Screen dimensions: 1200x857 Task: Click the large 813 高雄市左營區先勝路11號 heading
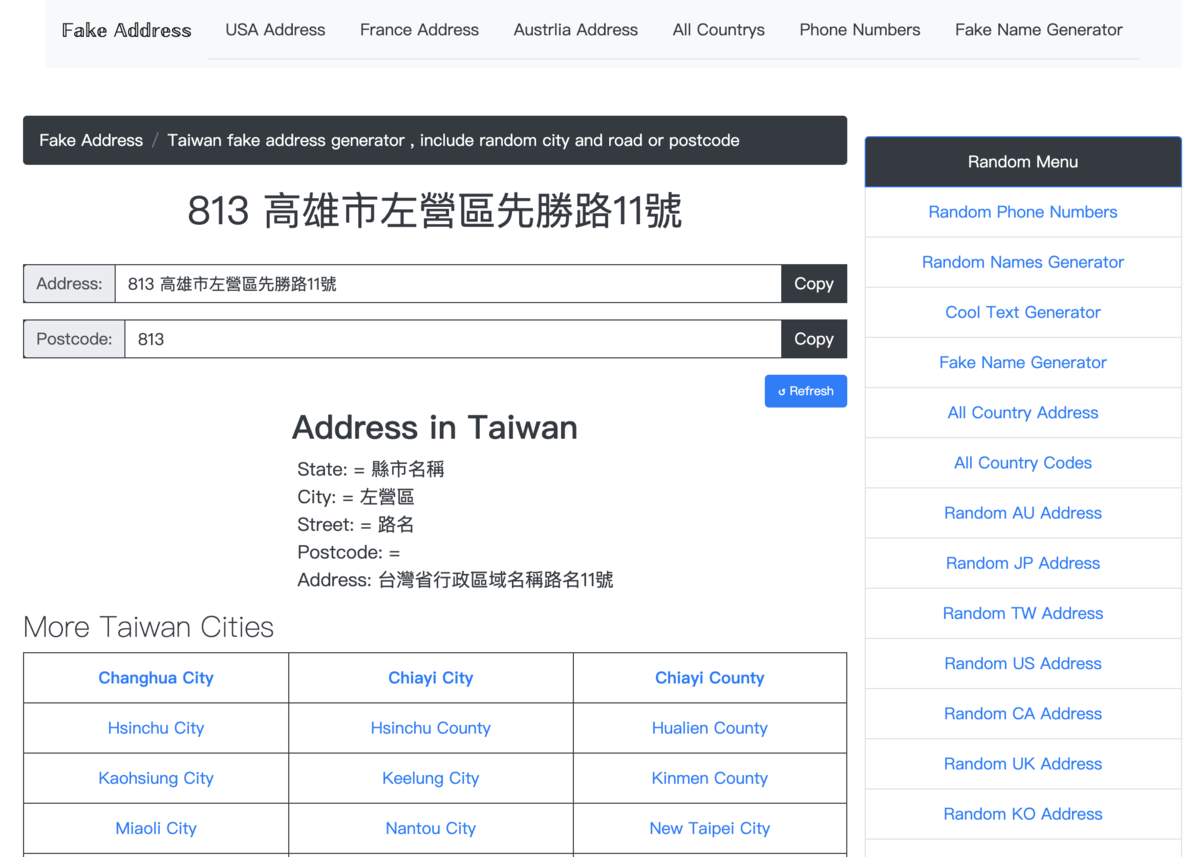point(435,211)
